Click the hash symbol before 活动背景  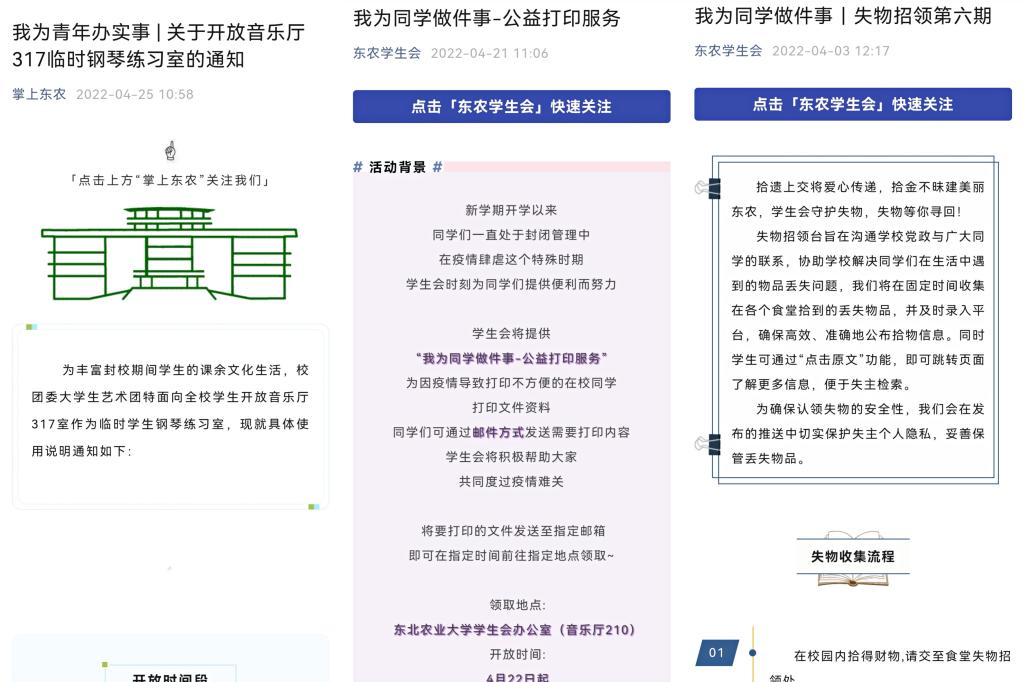coord(358,167)
